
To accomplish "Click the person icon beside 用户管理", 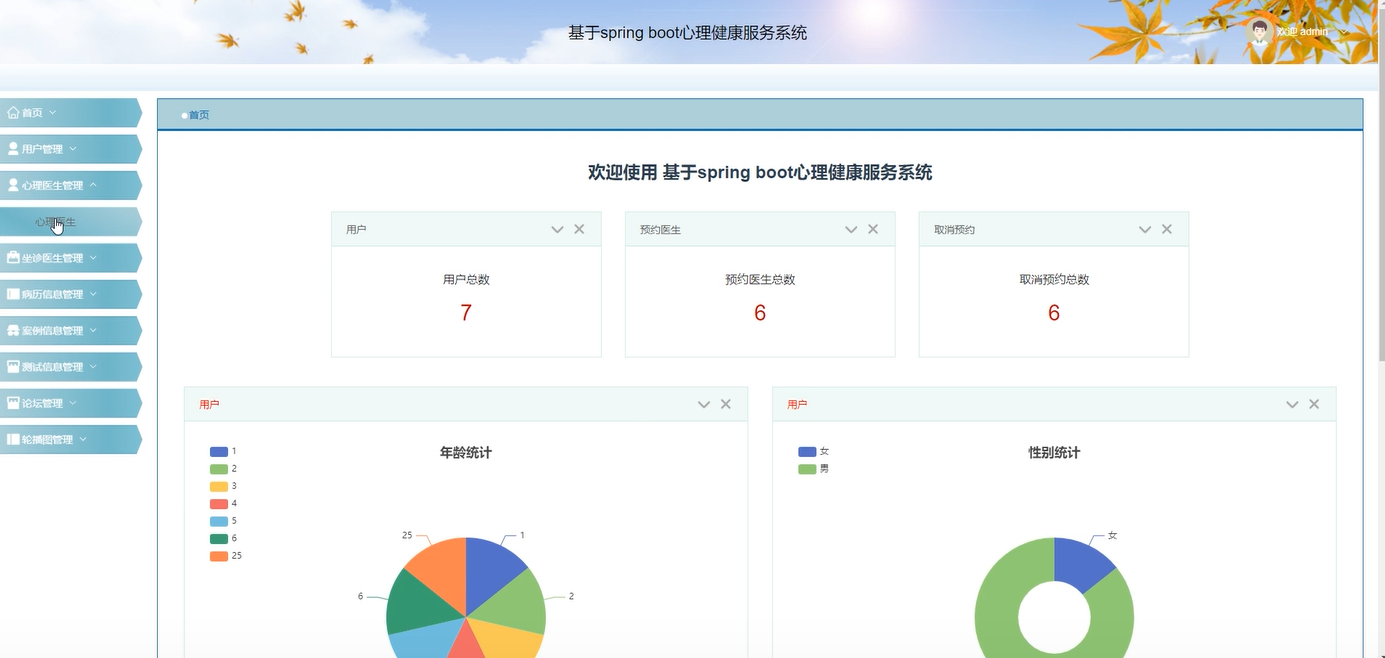I will (x=13, y=149).
